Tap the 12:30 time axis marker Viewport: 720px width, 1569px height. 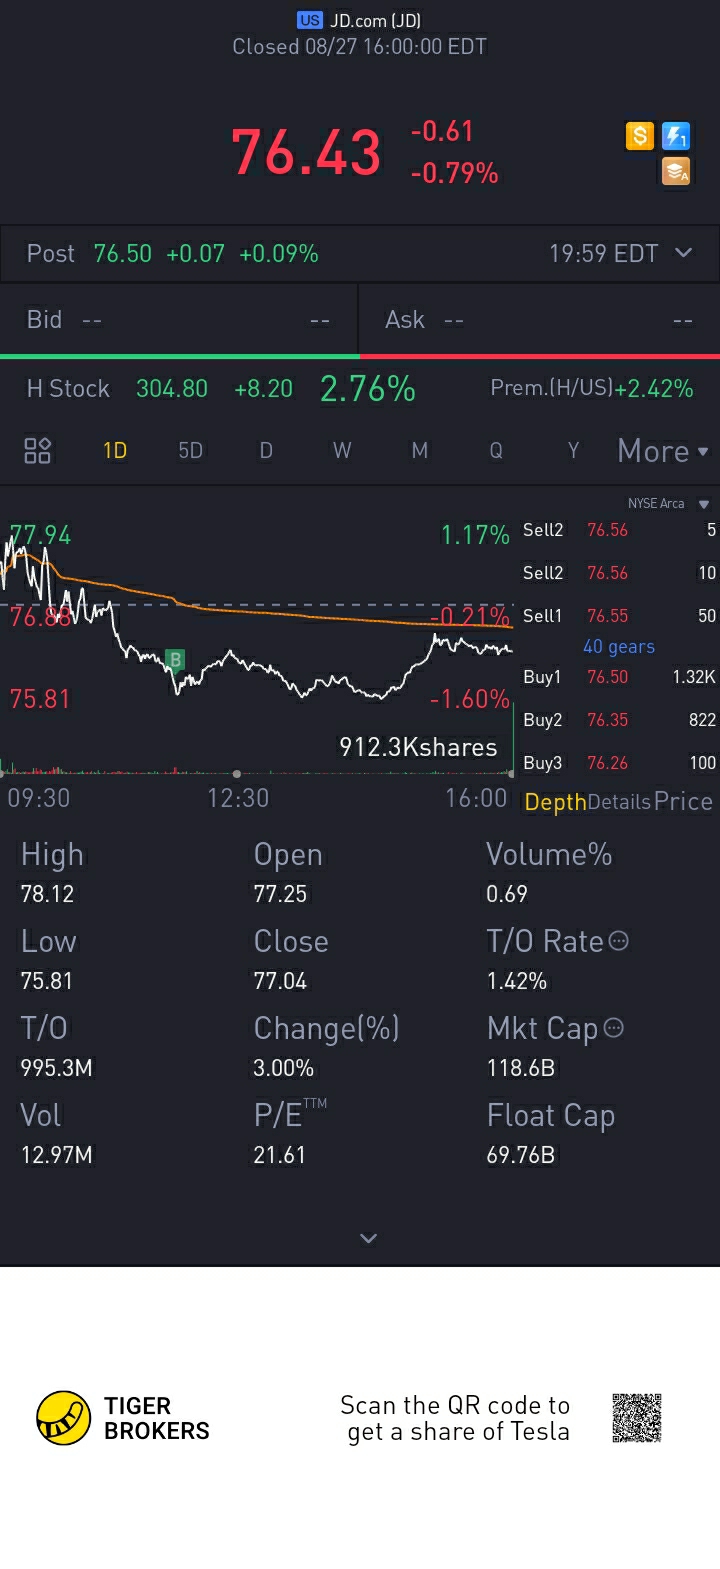pyautogui.click(x=238, y=798)
